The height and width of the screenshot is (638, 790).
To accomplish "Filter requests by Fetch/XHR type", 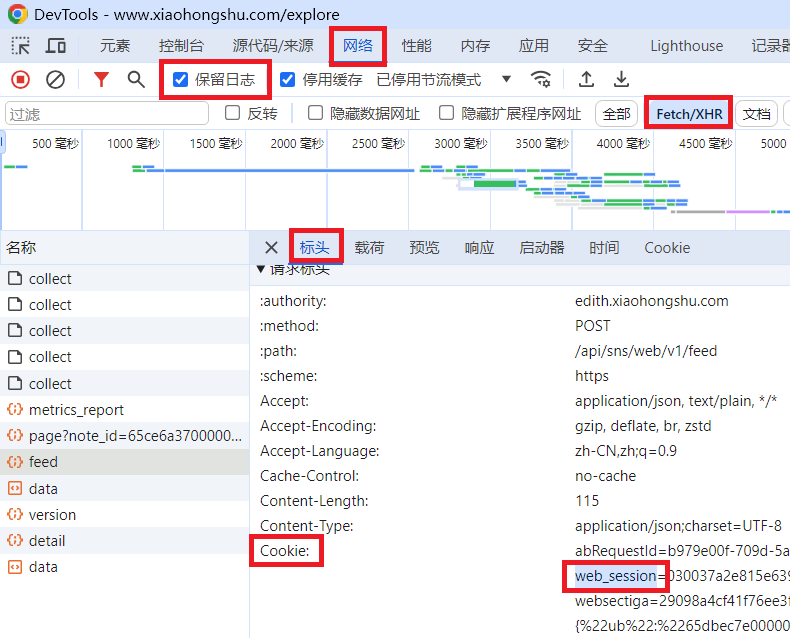I will pyautogui.click(x=689, y=114).
